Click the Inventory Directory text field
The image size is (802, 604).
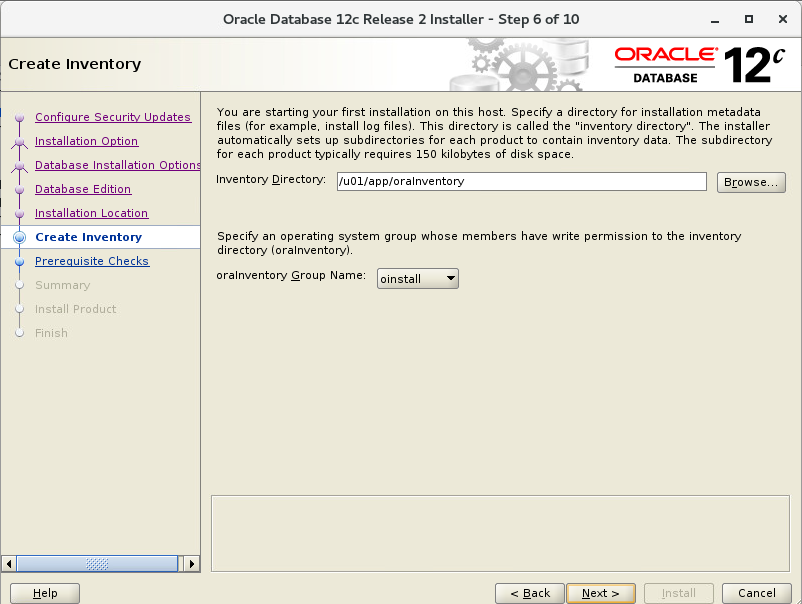tap(522, 182)
